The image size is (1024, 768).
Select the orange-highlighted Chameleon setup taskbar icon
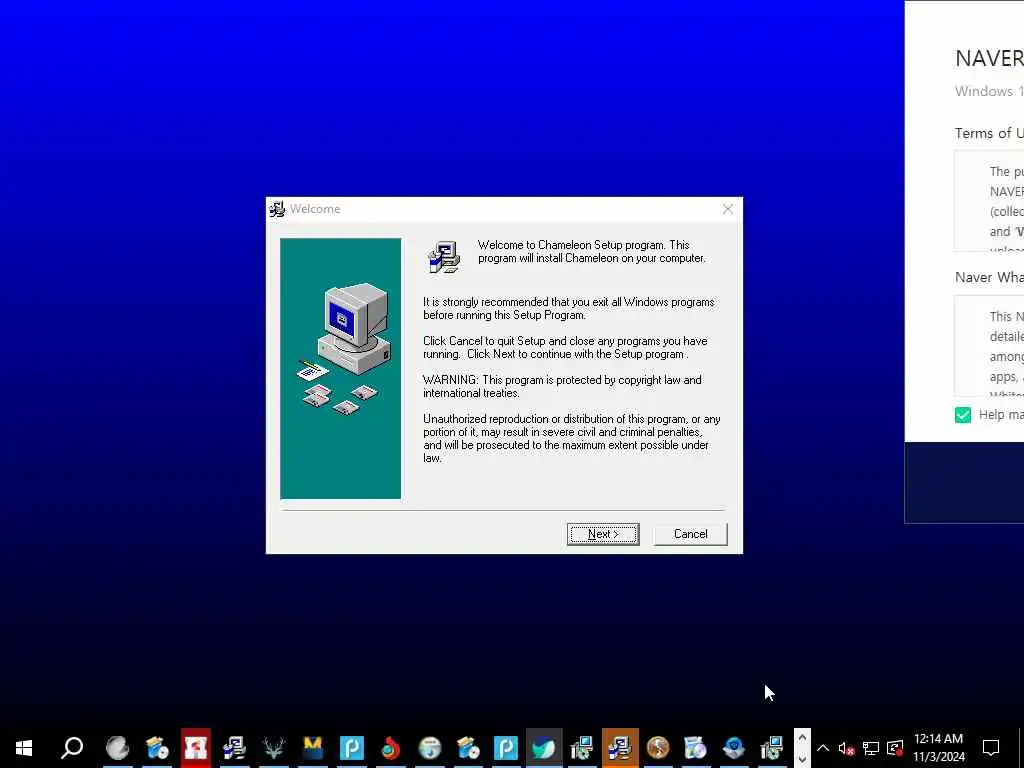pos(620,748)
